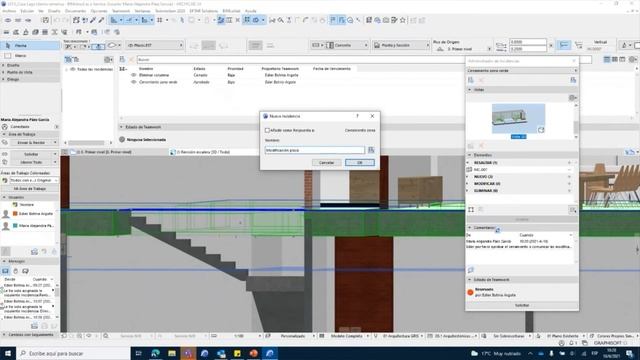Click OK in Nueva Incidencia dialog
The height and width of the screenshot is (360, 640).
click(360, 162)
